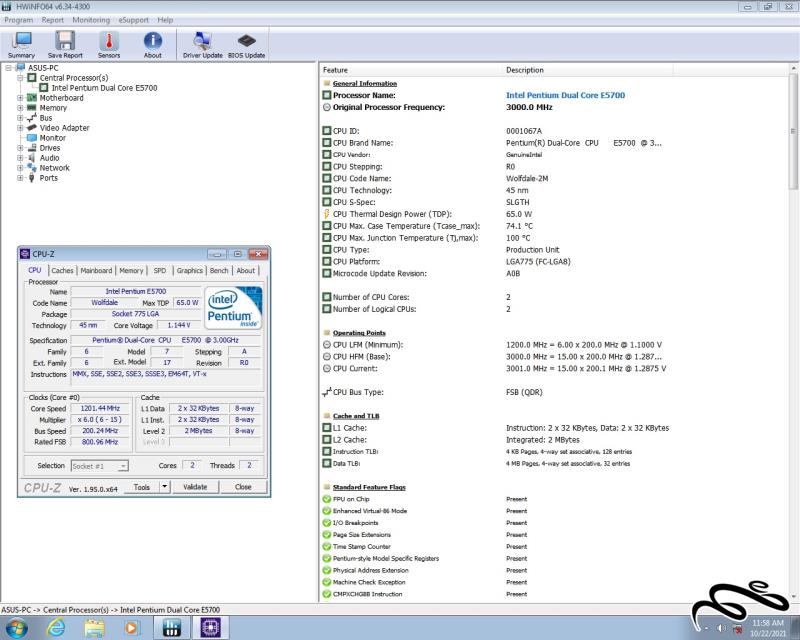Click the Bus icon in tree

[x=32, y=117]
